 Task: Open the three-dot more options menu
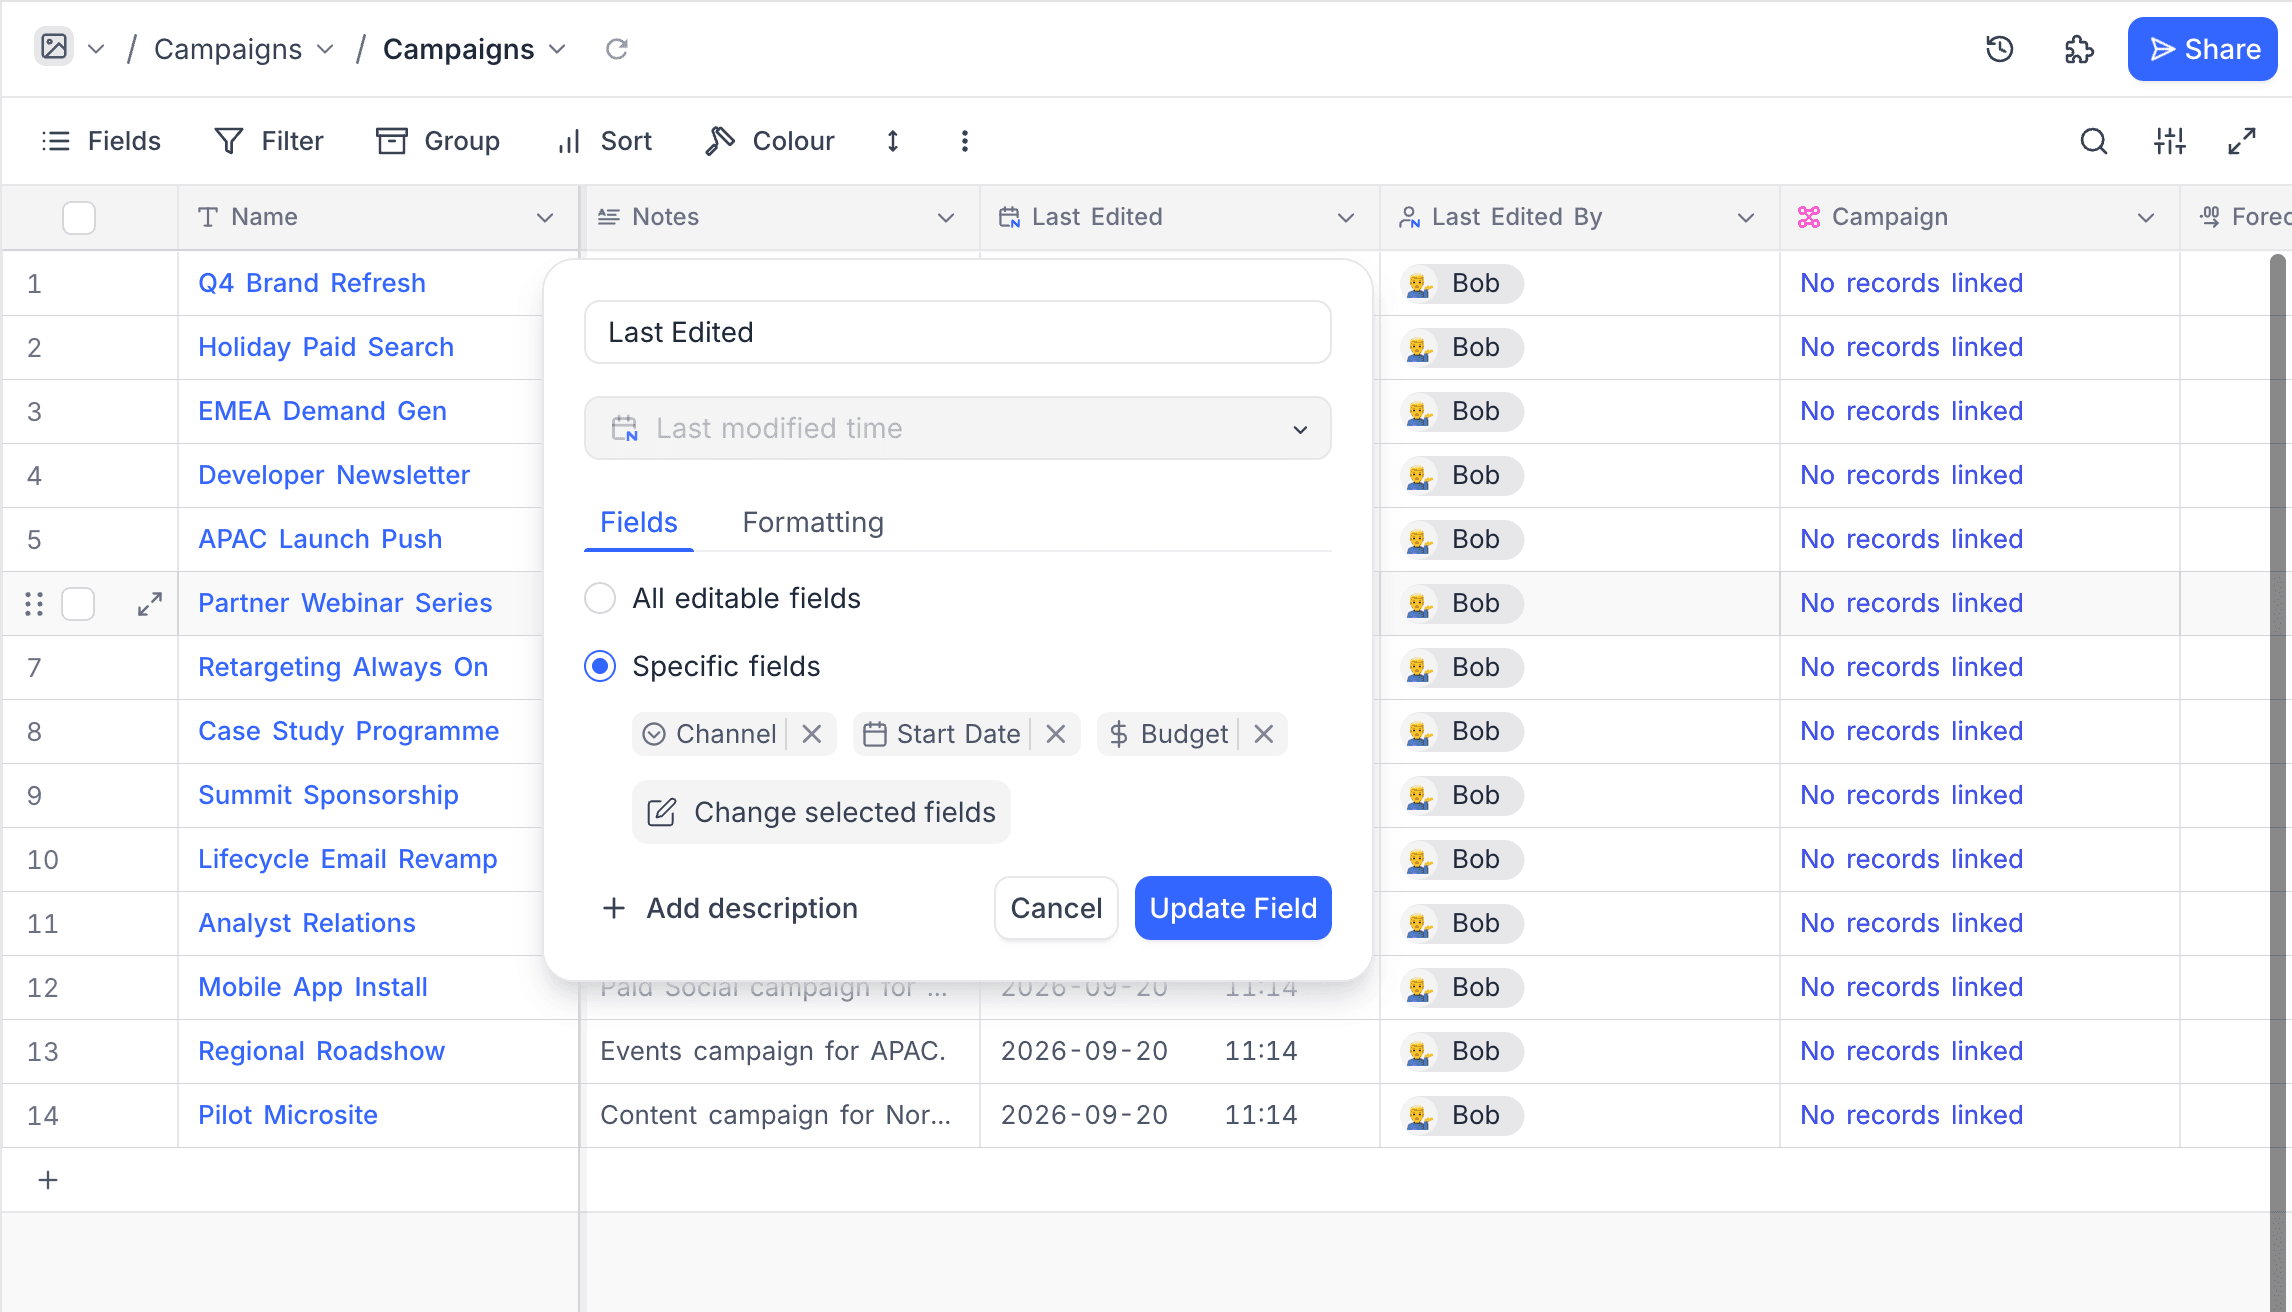(x=965, y=141)
